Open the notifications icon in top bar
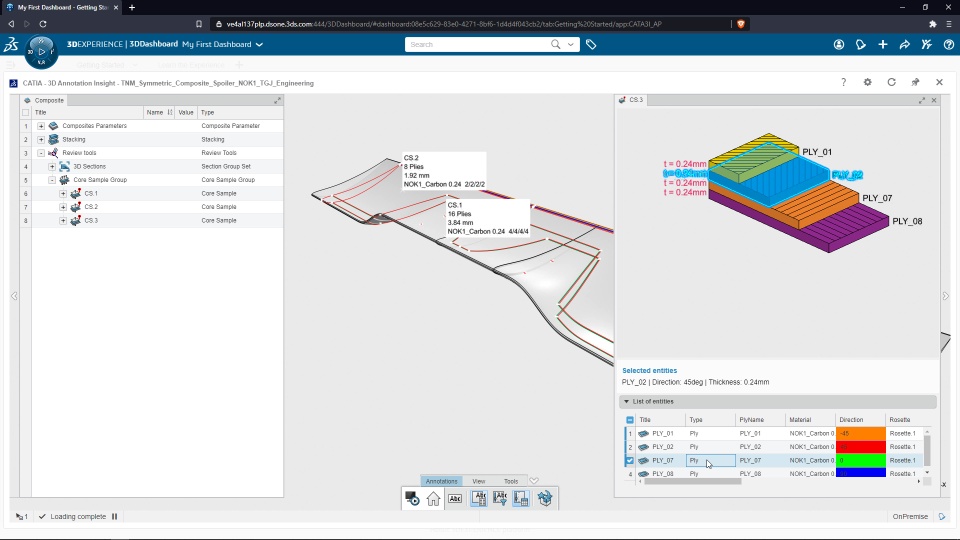This screenshot has width=960, height=540. pos(861,44)
